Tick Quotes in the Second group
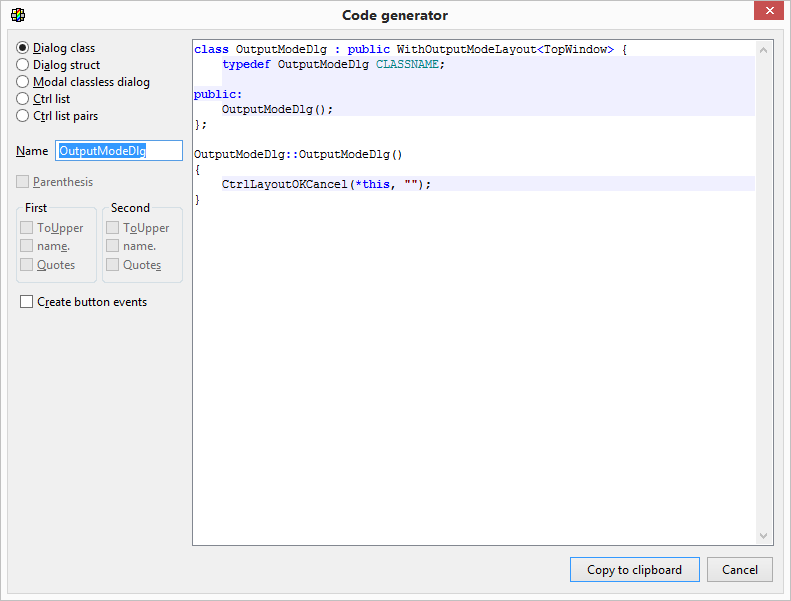The width and height of the screenshot is (791, 601). click(x=113, y=265)
